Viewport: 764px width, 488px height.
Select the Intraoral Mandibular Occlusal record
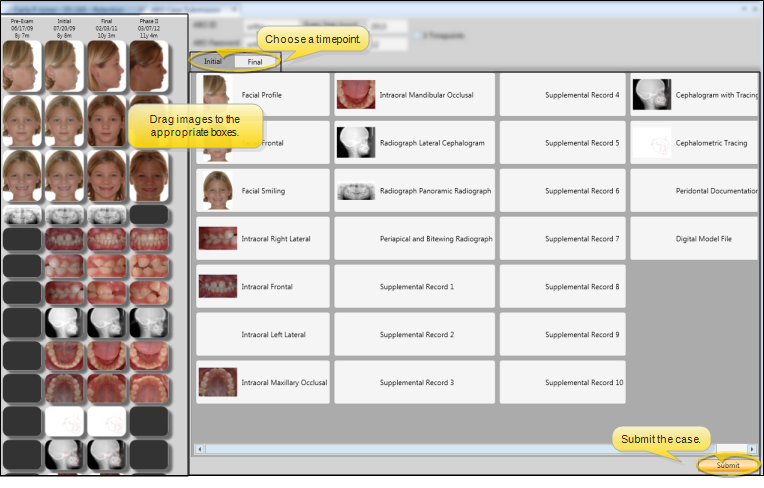point(415,95)
